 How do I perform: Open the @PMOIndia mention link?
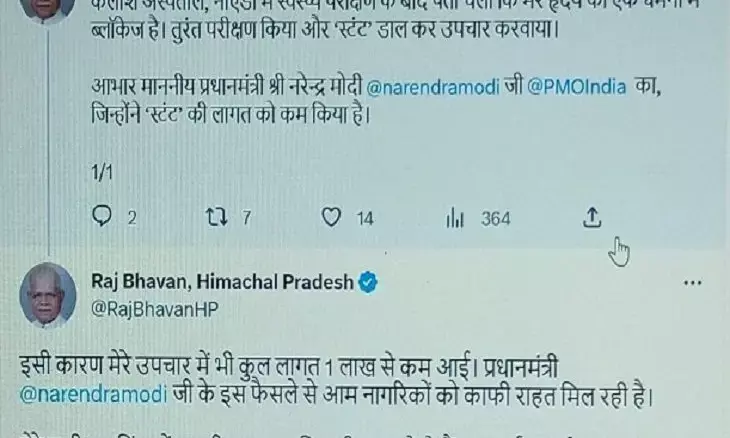pyautogui.click(x=577, y=88)
